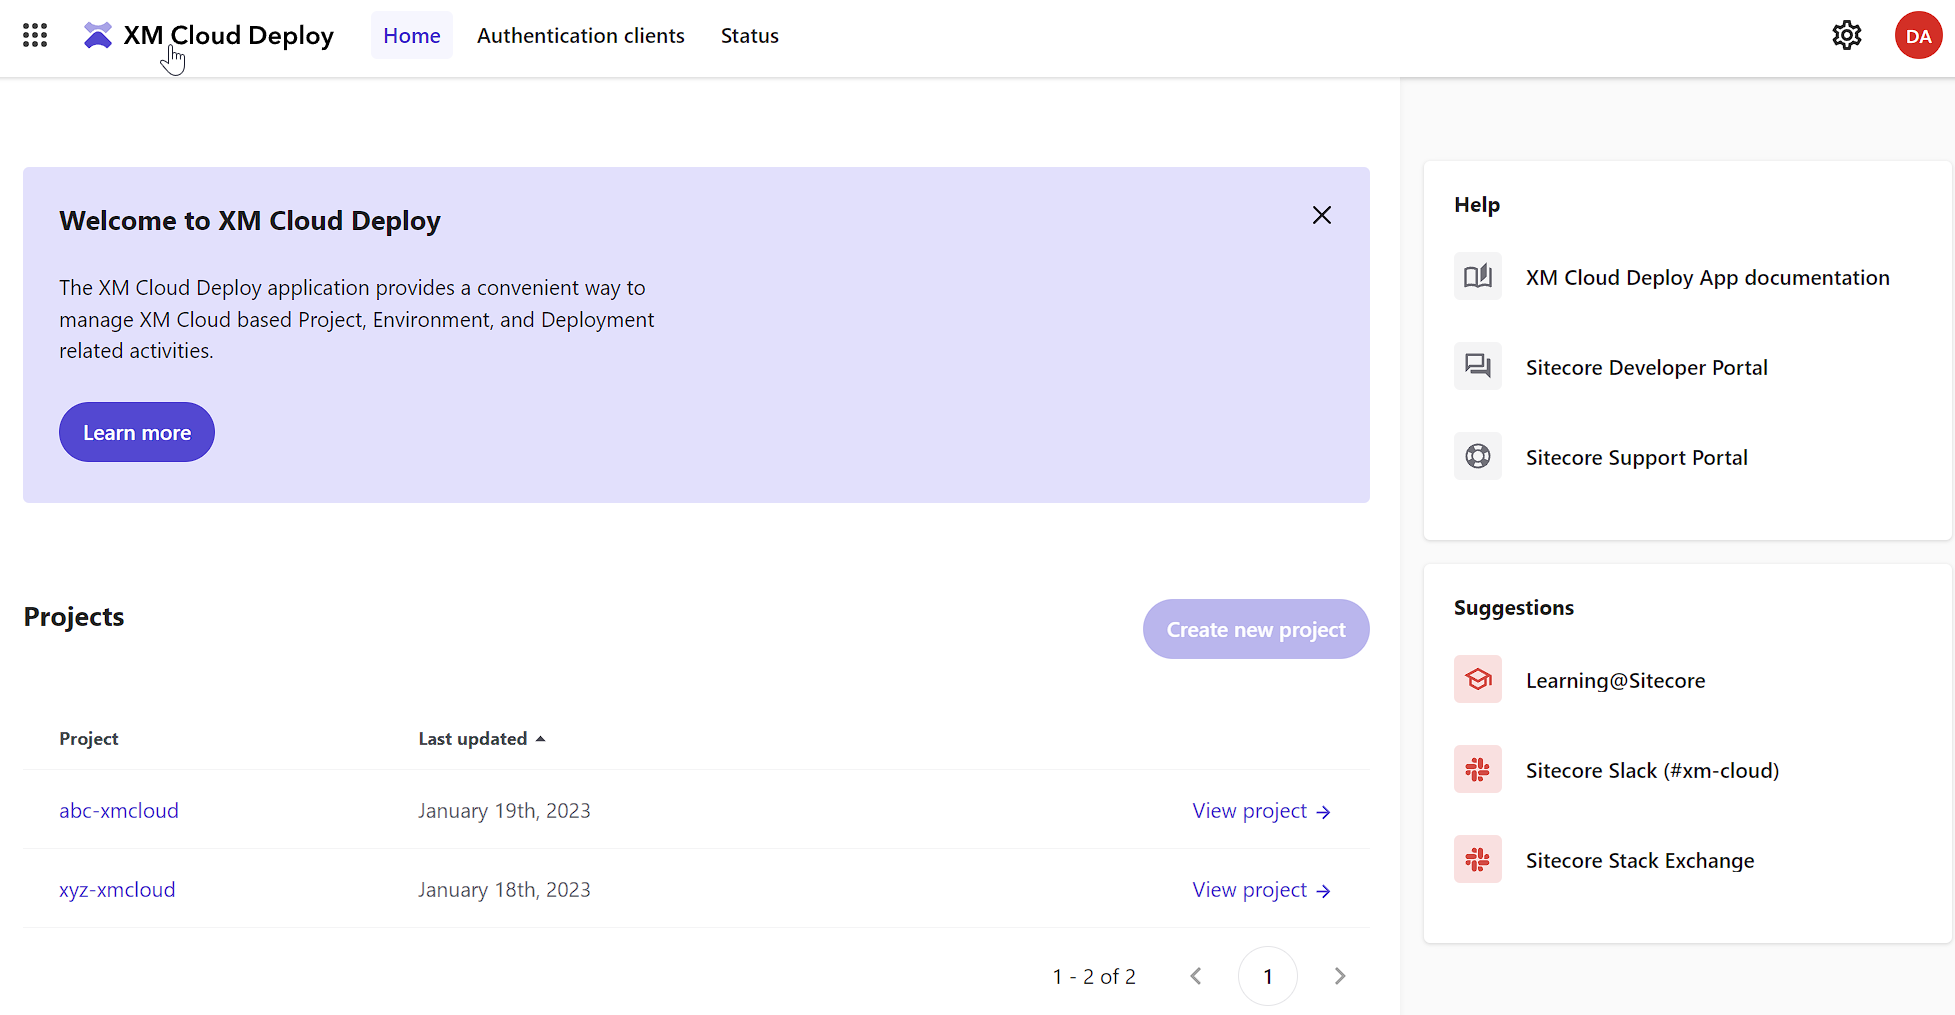This screenshot has height=1015, width=1955.
Task: Open the xyz-xmcloud project
Action: pyautogui.click(x=117, y=889)
